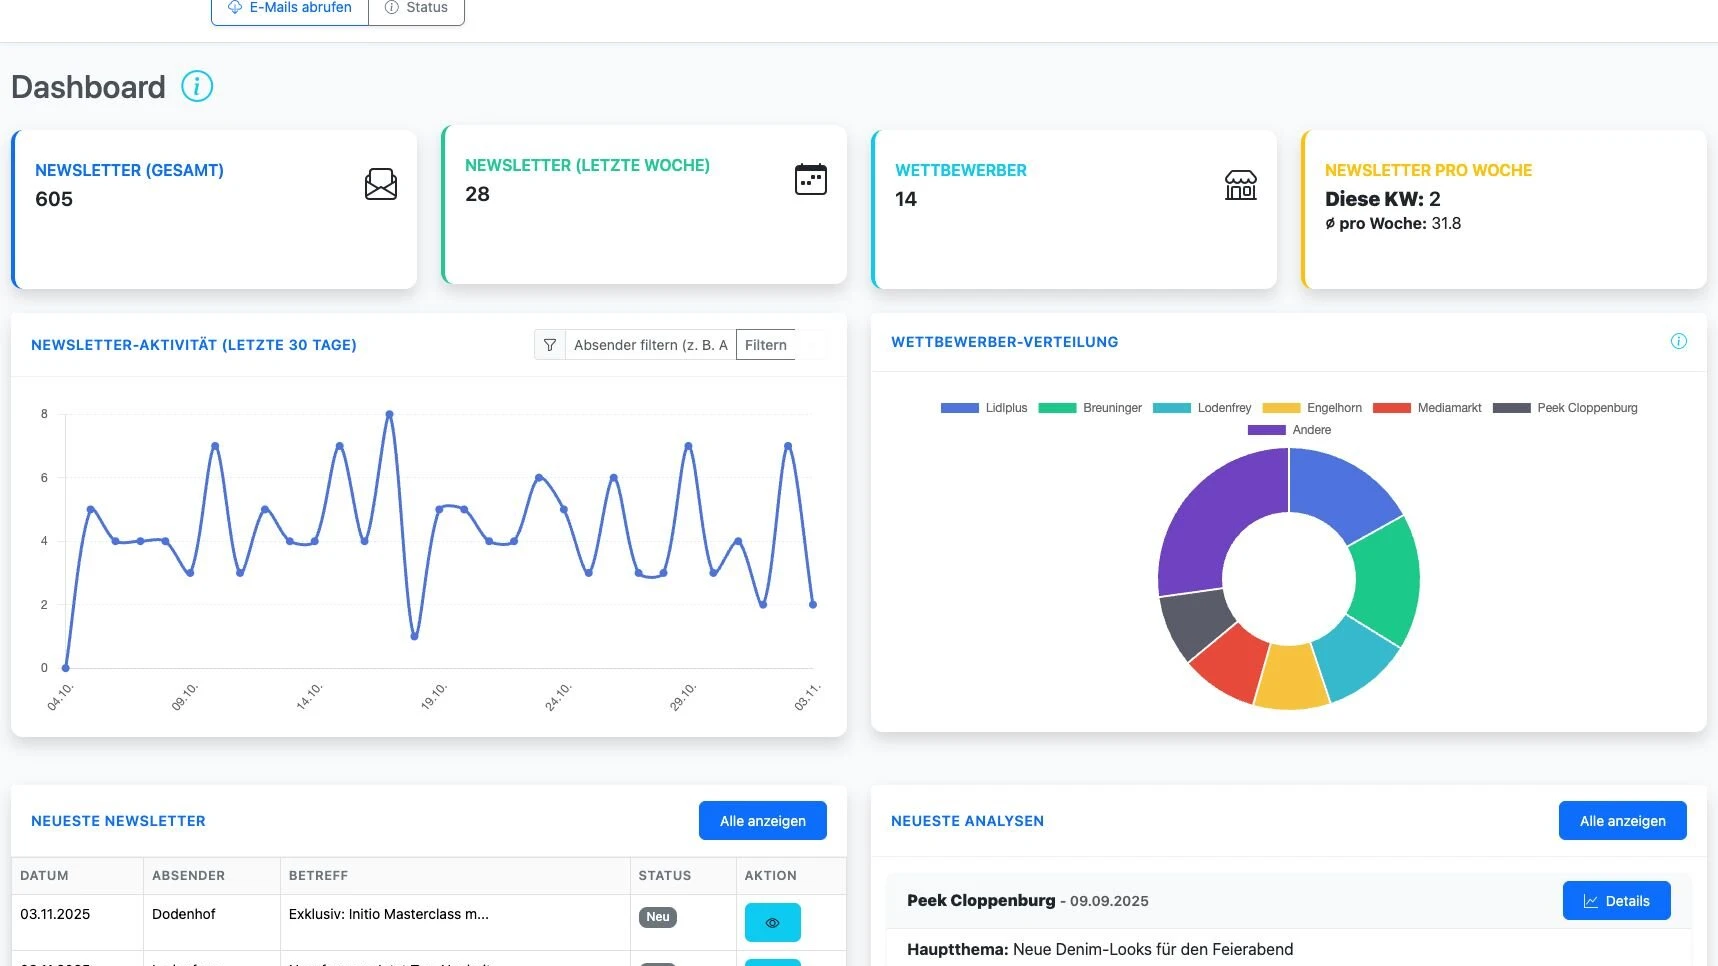
Task: Open Details for Peek Cloppenburg analysis
Action: coord(1616,901)
